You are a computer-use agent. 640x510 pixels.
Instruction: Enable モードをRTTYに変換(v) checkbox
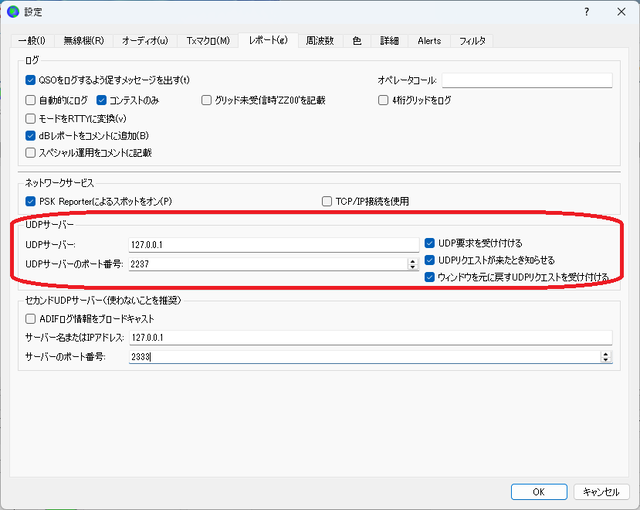coord(31,118)
